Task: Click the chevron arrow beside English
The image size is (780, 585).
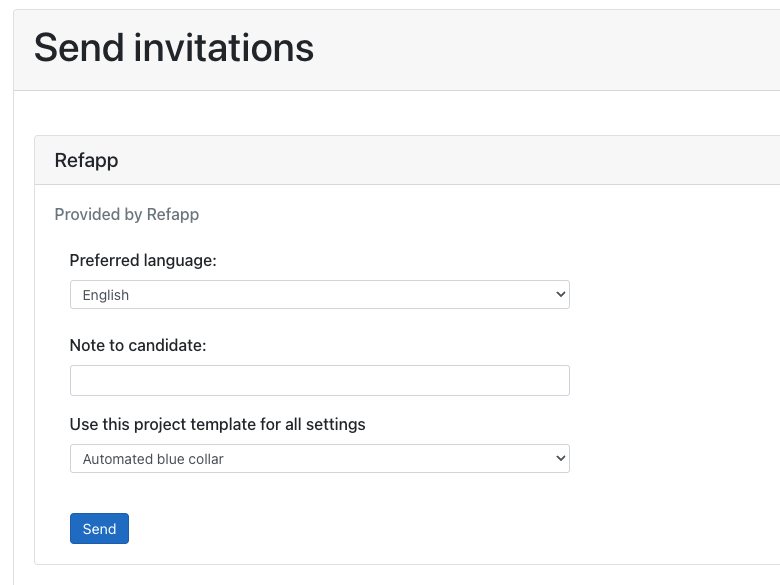Action: tap(561, 294)
